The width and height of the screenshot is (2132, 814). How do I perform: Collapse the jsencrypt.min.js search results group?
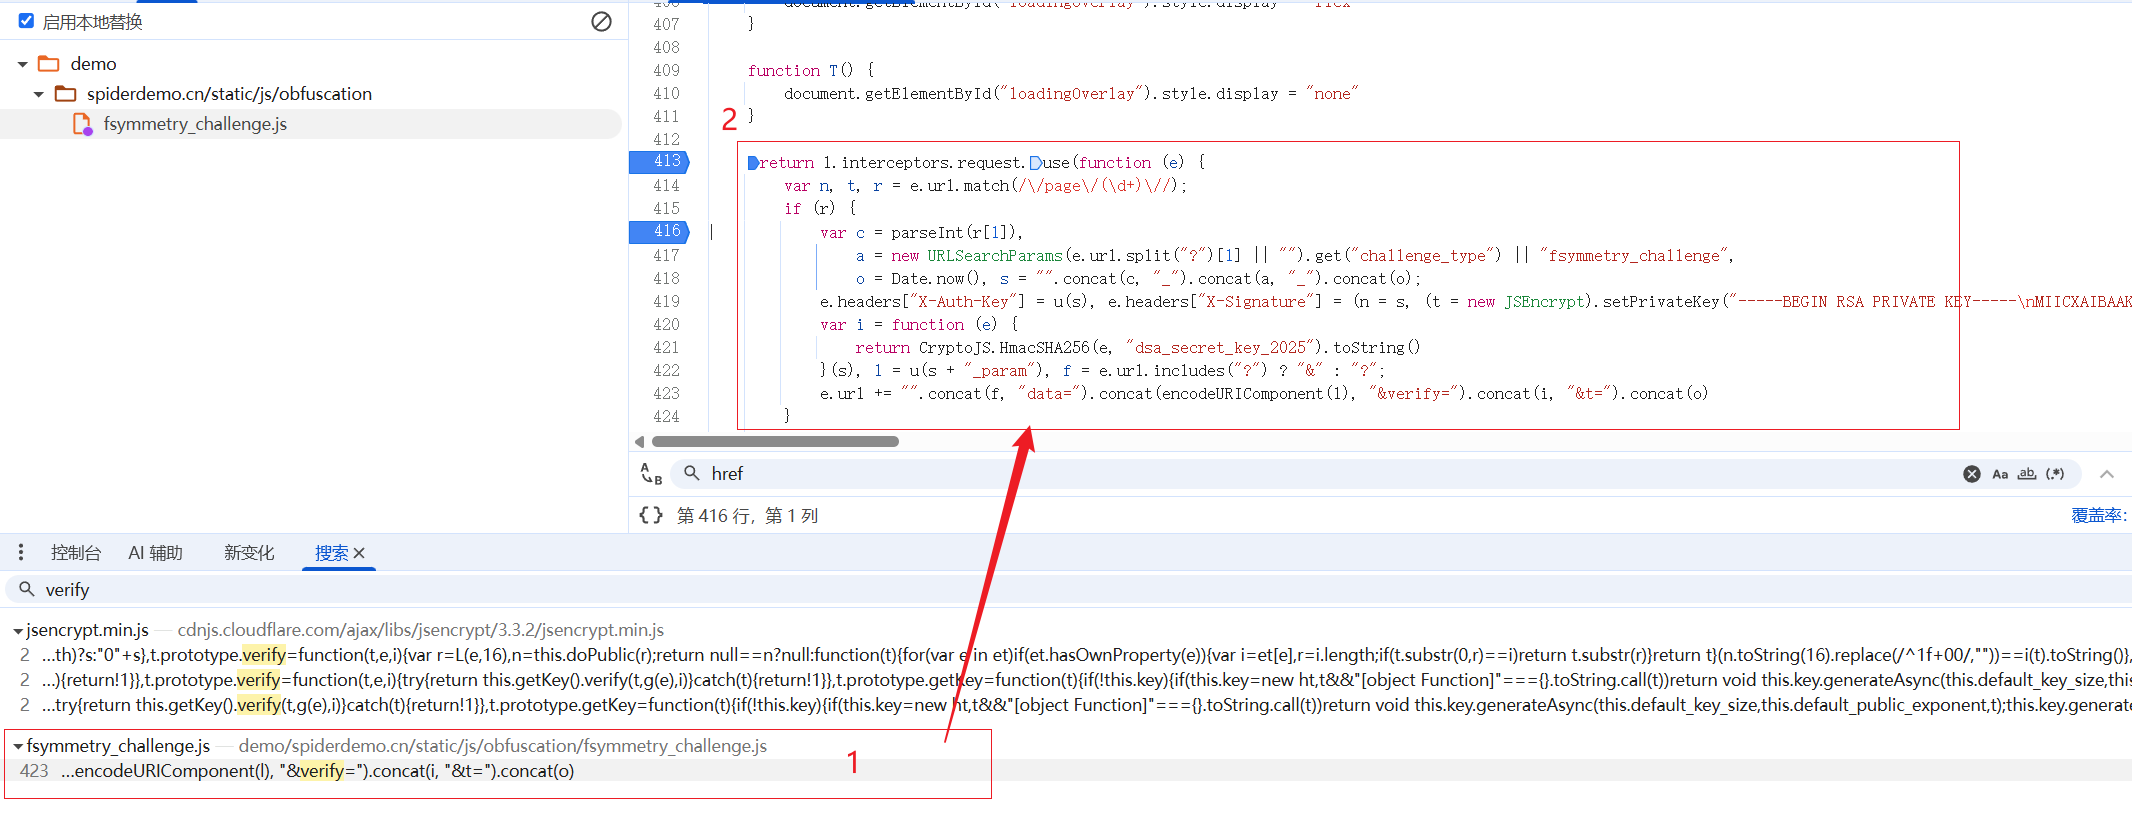pos(18,631)
